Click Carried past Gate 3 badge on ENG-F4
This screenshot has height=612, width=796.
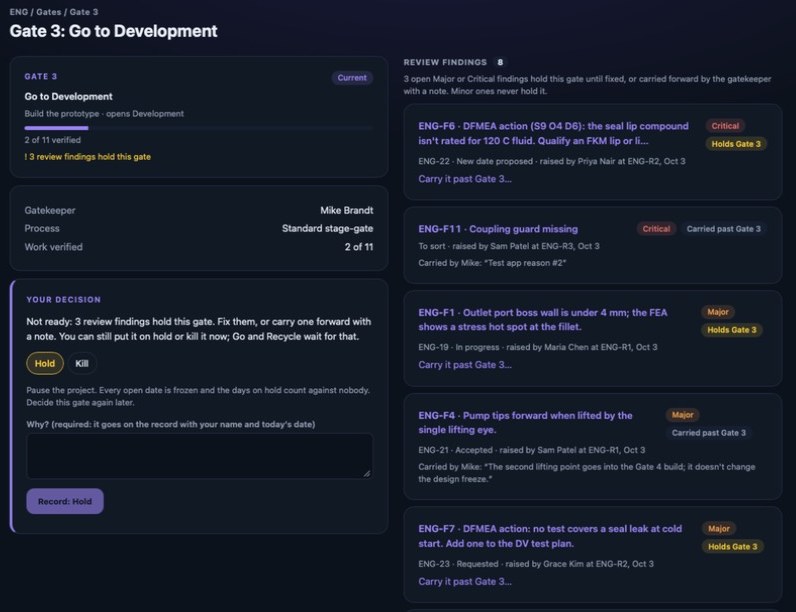click(x=709, y=433)
